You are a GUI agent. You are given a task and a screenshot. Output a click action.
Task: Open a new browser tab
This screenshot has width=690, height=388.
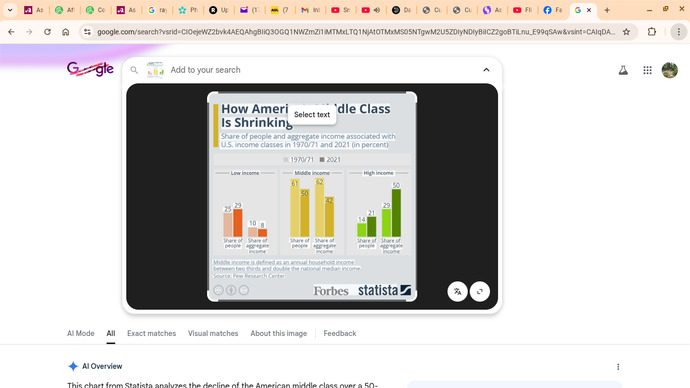(x=607, y=10)
